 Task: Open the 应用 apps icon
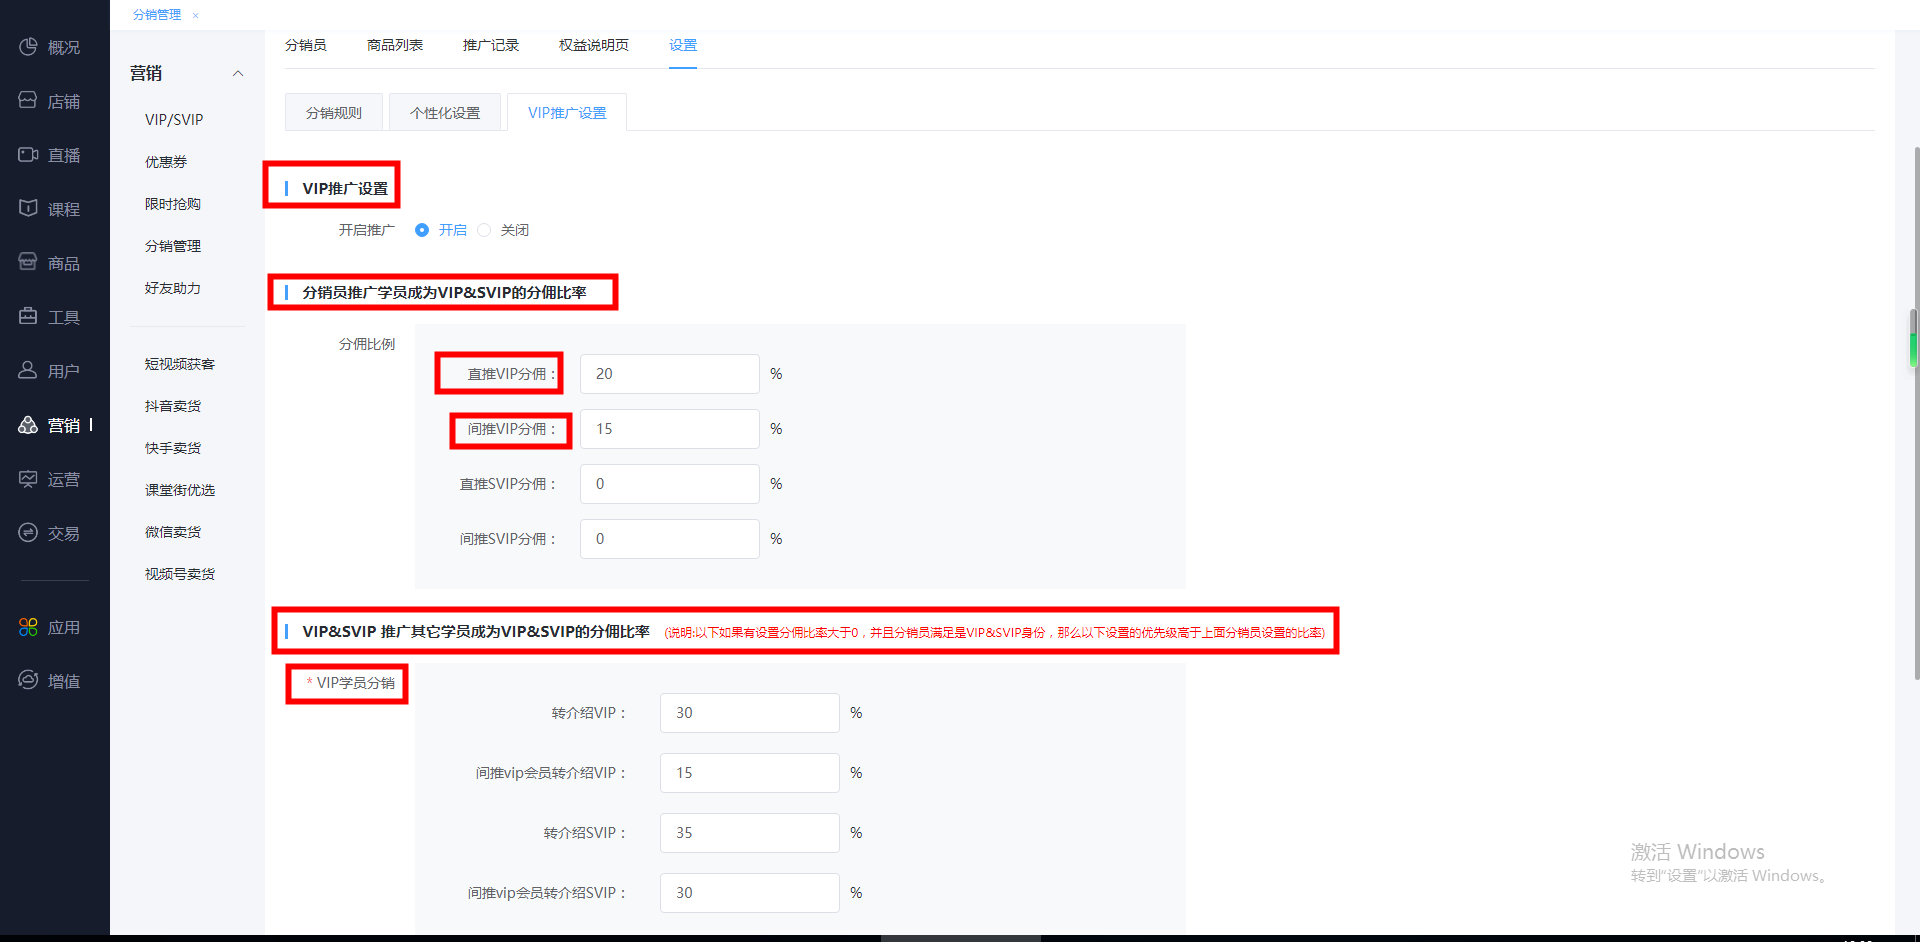tap(28, 627)
